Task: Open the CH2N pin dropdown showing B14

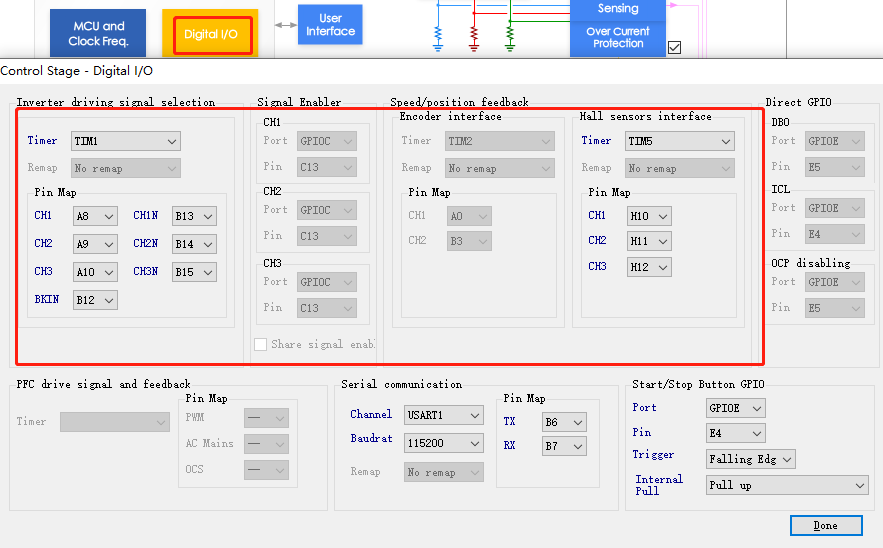Action: [194, 244]
